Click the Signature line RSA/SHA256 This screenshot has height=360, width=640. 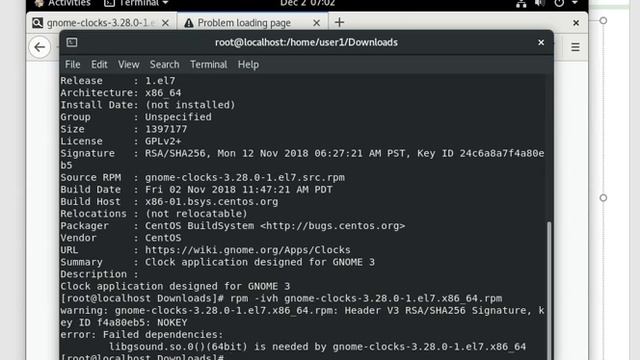pos(302,159)
